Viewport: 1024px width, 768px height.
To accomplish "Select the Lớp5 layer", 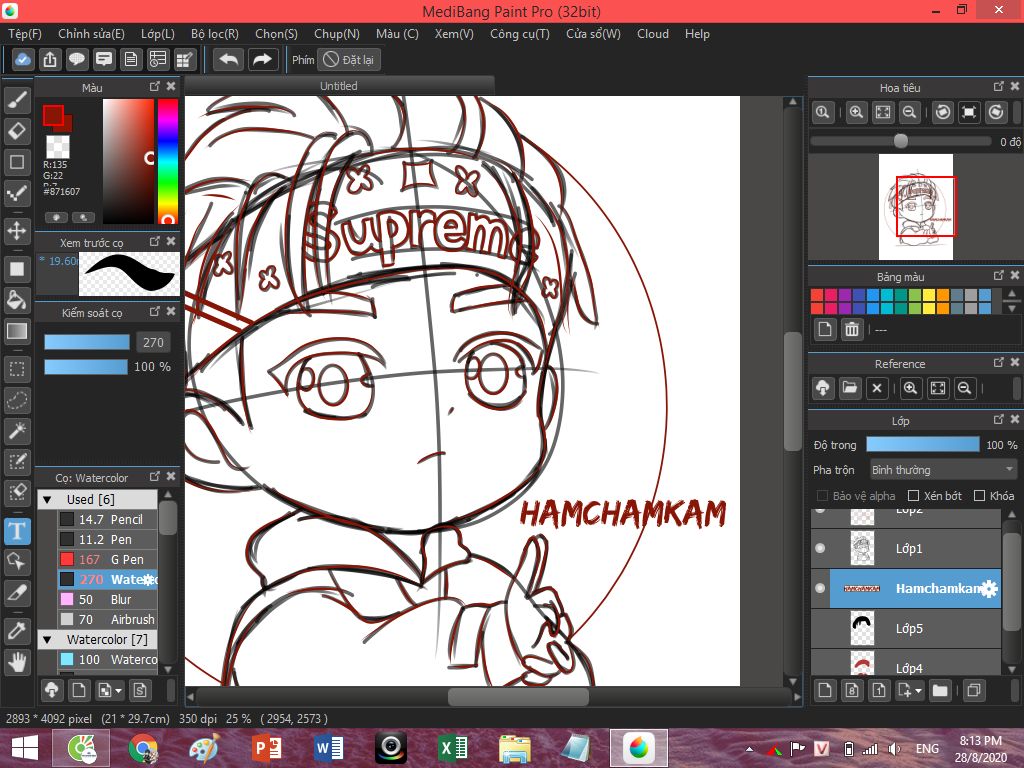I will (906, 628).
